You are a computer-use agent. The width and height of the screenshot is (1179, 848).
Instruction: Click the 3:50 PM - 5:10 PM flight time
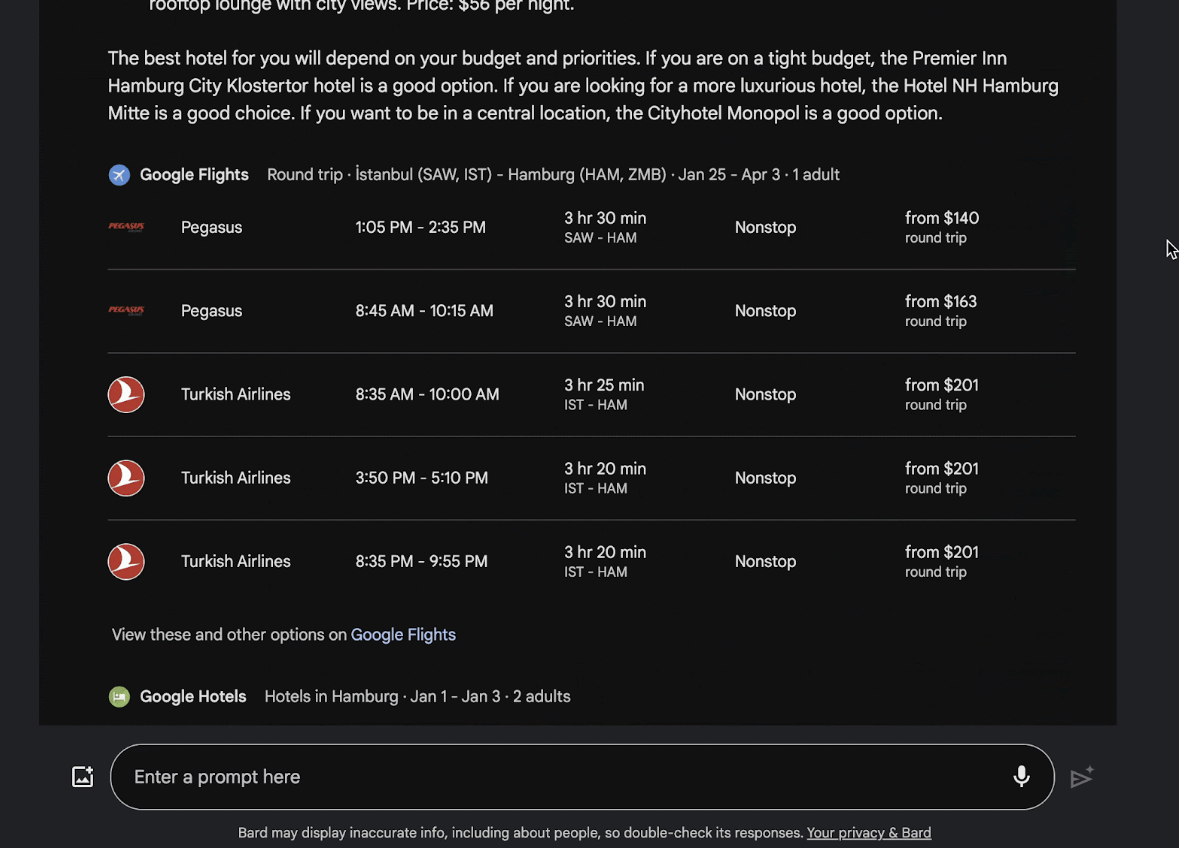[x=421, y=477]
